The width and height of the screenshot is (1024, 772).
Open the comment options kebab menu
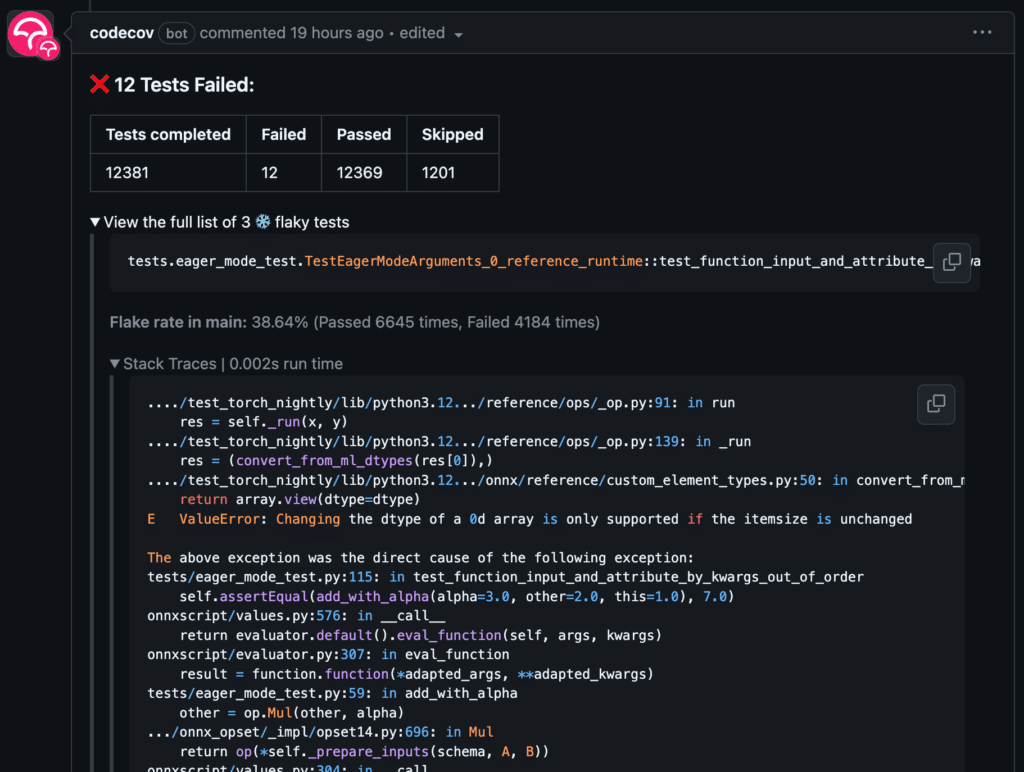click(981, 32)
